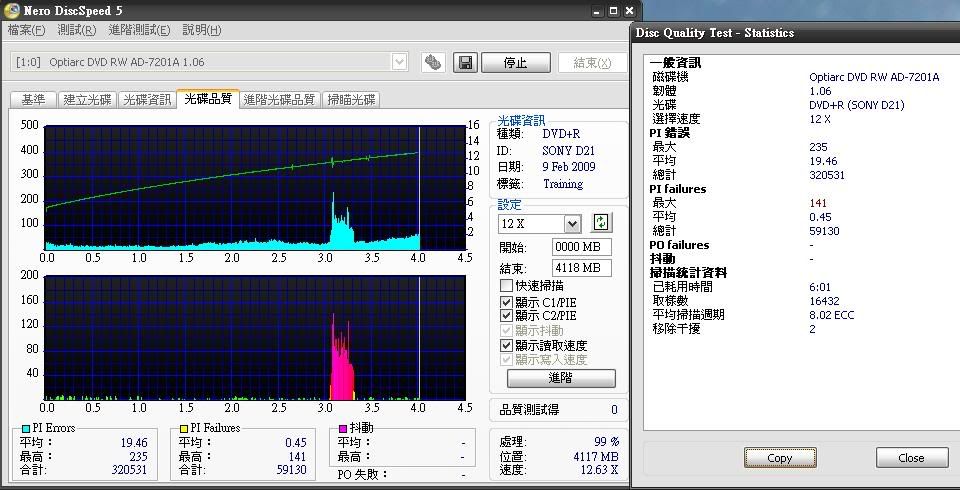Click the 結束 end position MB field
Image resolution: width=960 pixels, height=490 pixels.
click(581, 268)
